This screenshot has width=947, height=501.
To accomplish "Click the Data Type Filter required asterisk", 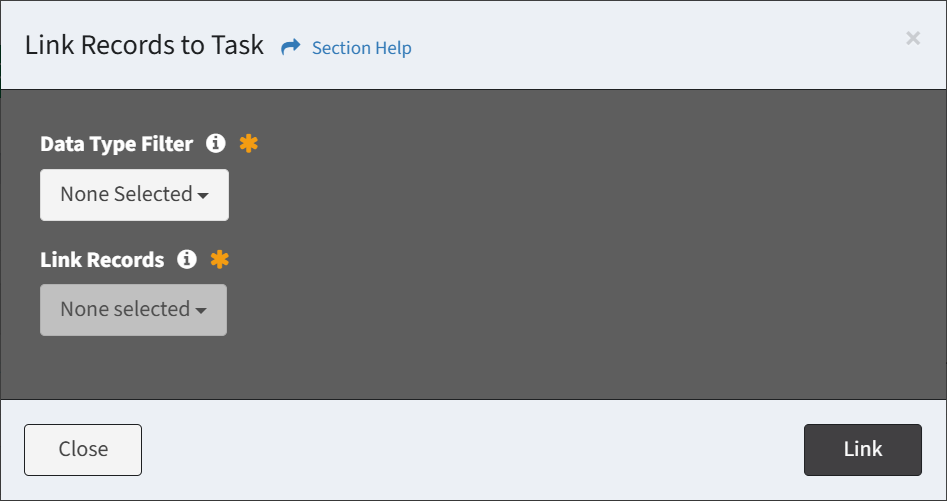I will coord(248,144).
